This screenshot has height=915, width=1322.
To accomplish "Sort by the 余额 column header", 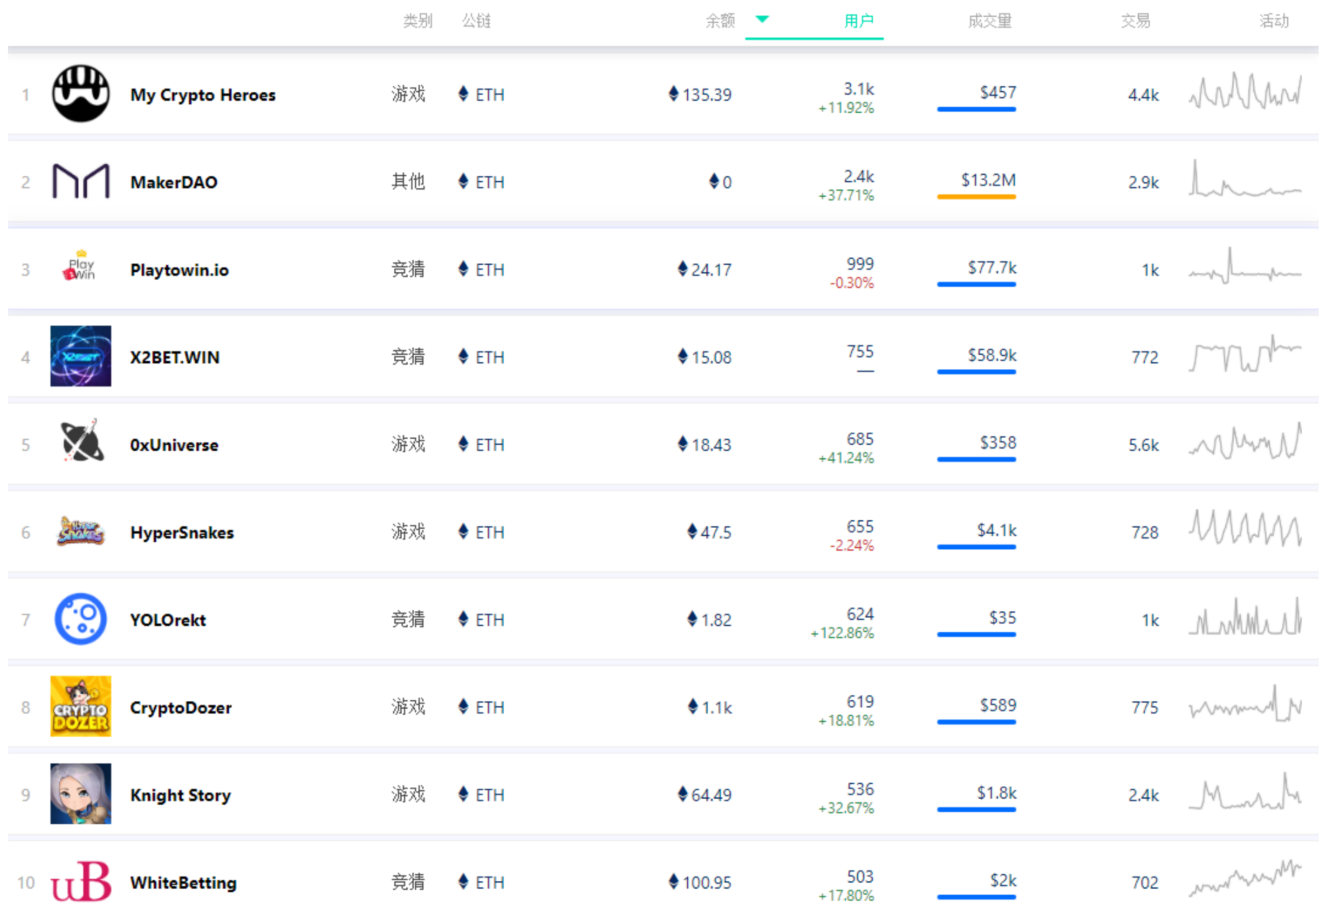I will point(720,20).
